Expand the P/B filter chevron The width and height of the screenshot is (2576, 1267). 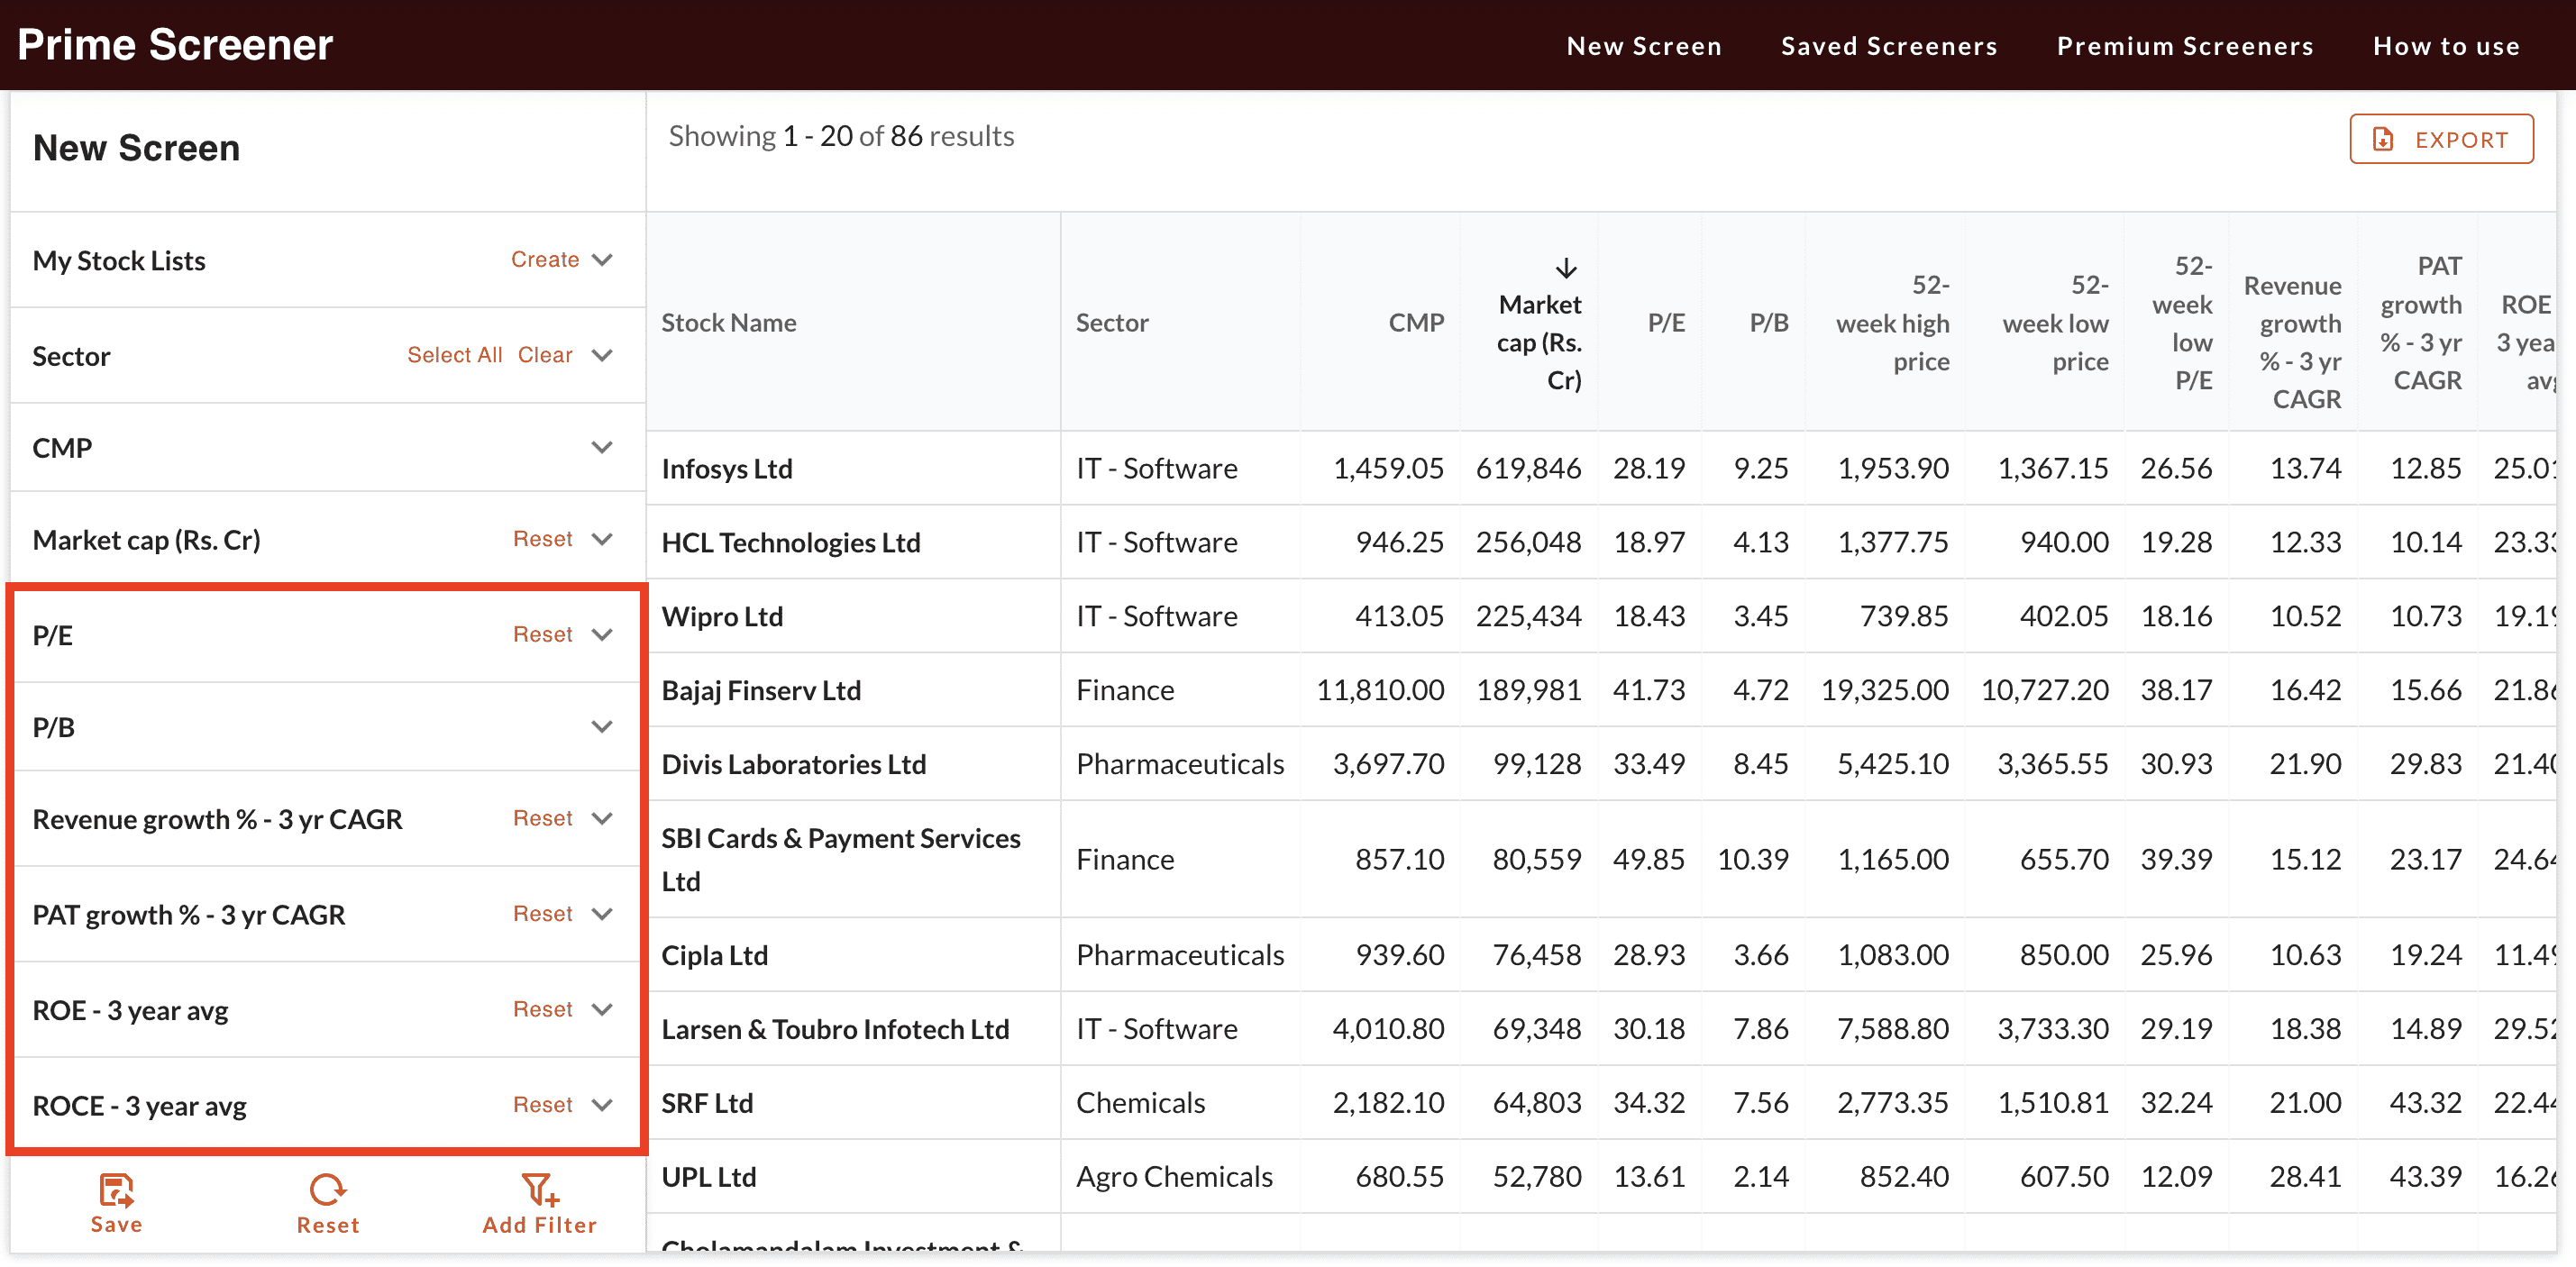pyautogui.click(x=602, y=726)
